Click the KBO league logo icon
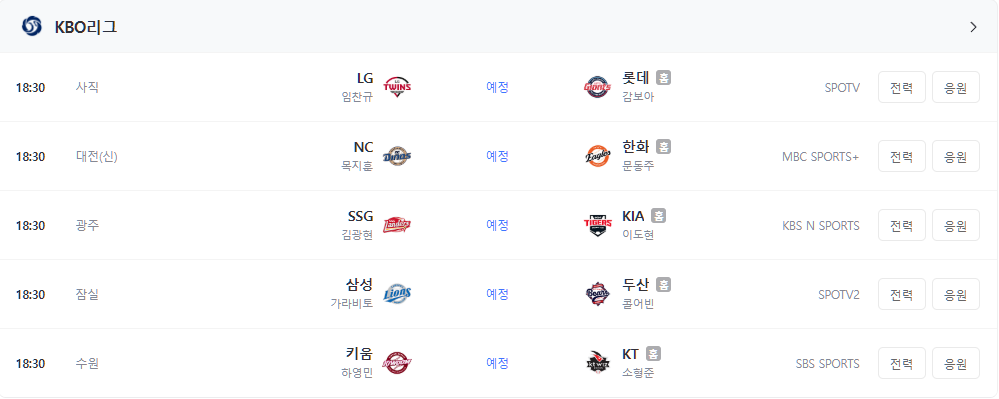This screenshot has height=399, width=999. pos(31,27)
